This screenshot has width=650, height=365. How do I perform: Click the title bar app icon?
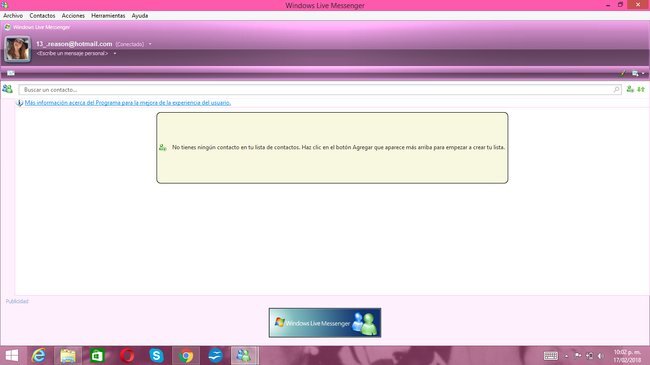(x=5, y=5)
